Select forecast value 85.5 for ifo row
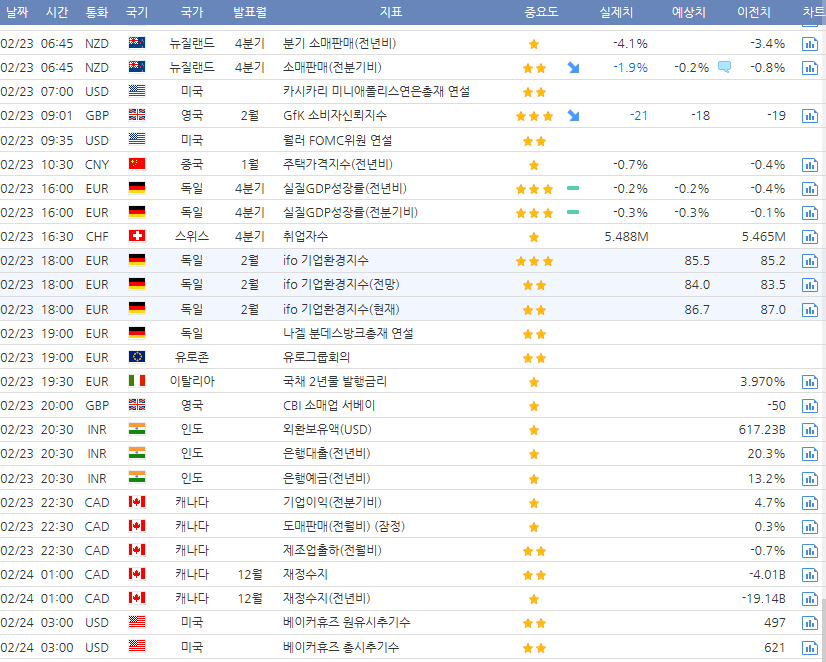Screen dimensions: 826x662 (x=697, y=261)
